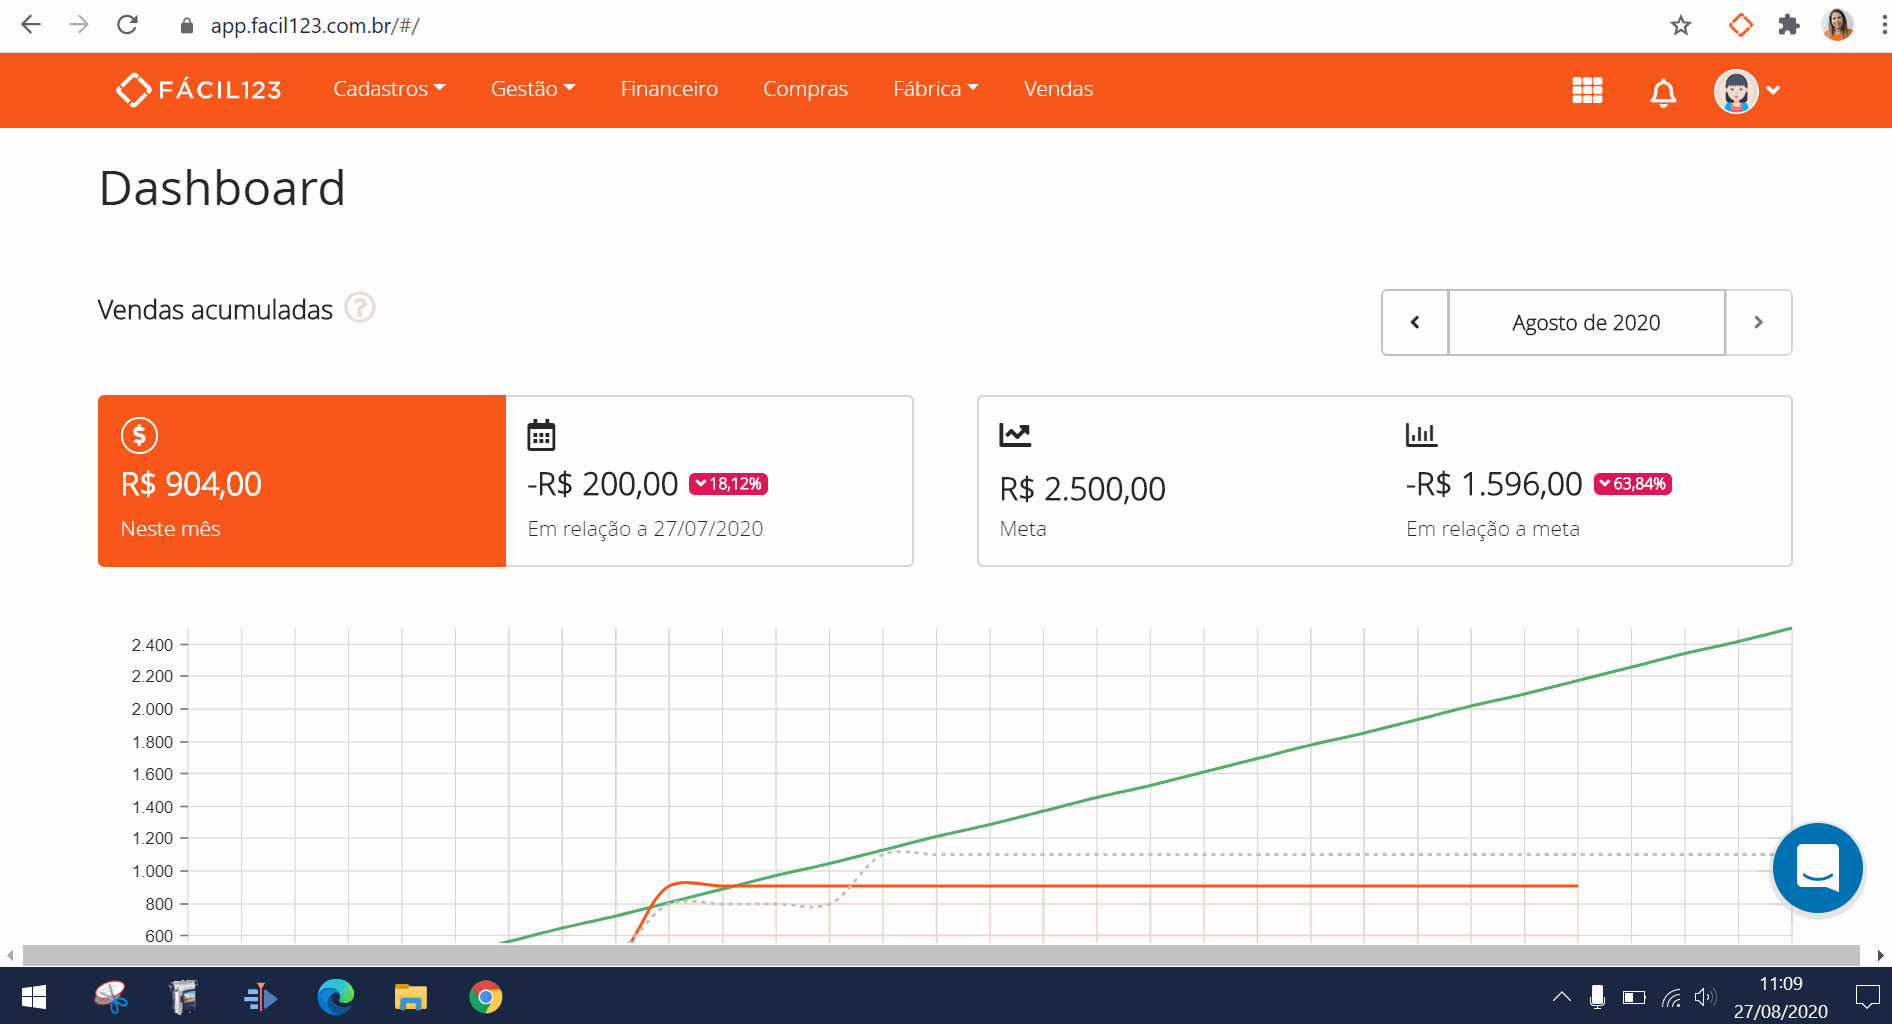The image size is (1892, 1024).
Task: Open the Windows Start menu
Action: (x=34, y=997)
